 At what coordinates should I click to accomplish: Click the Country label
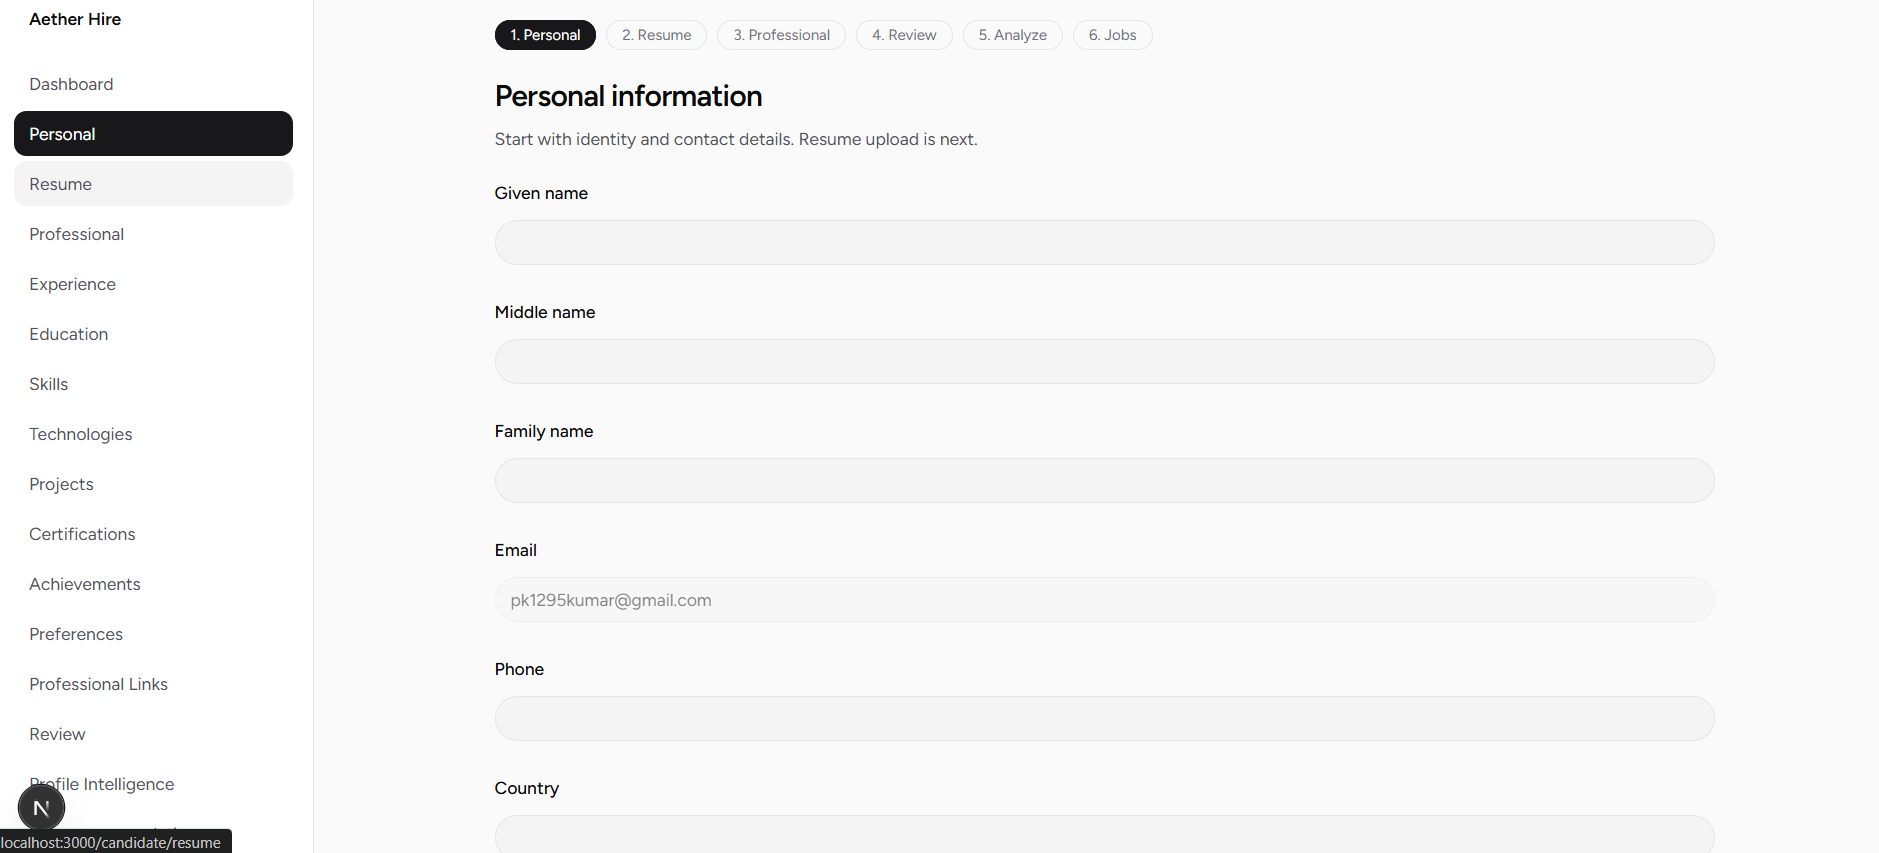(527, 788)
